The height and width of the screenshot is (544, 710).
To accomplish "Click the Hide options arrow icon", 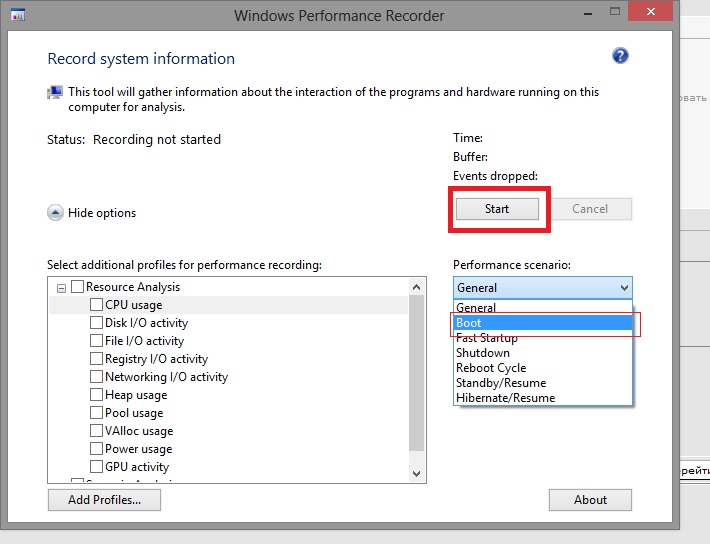I will point(55,212).
